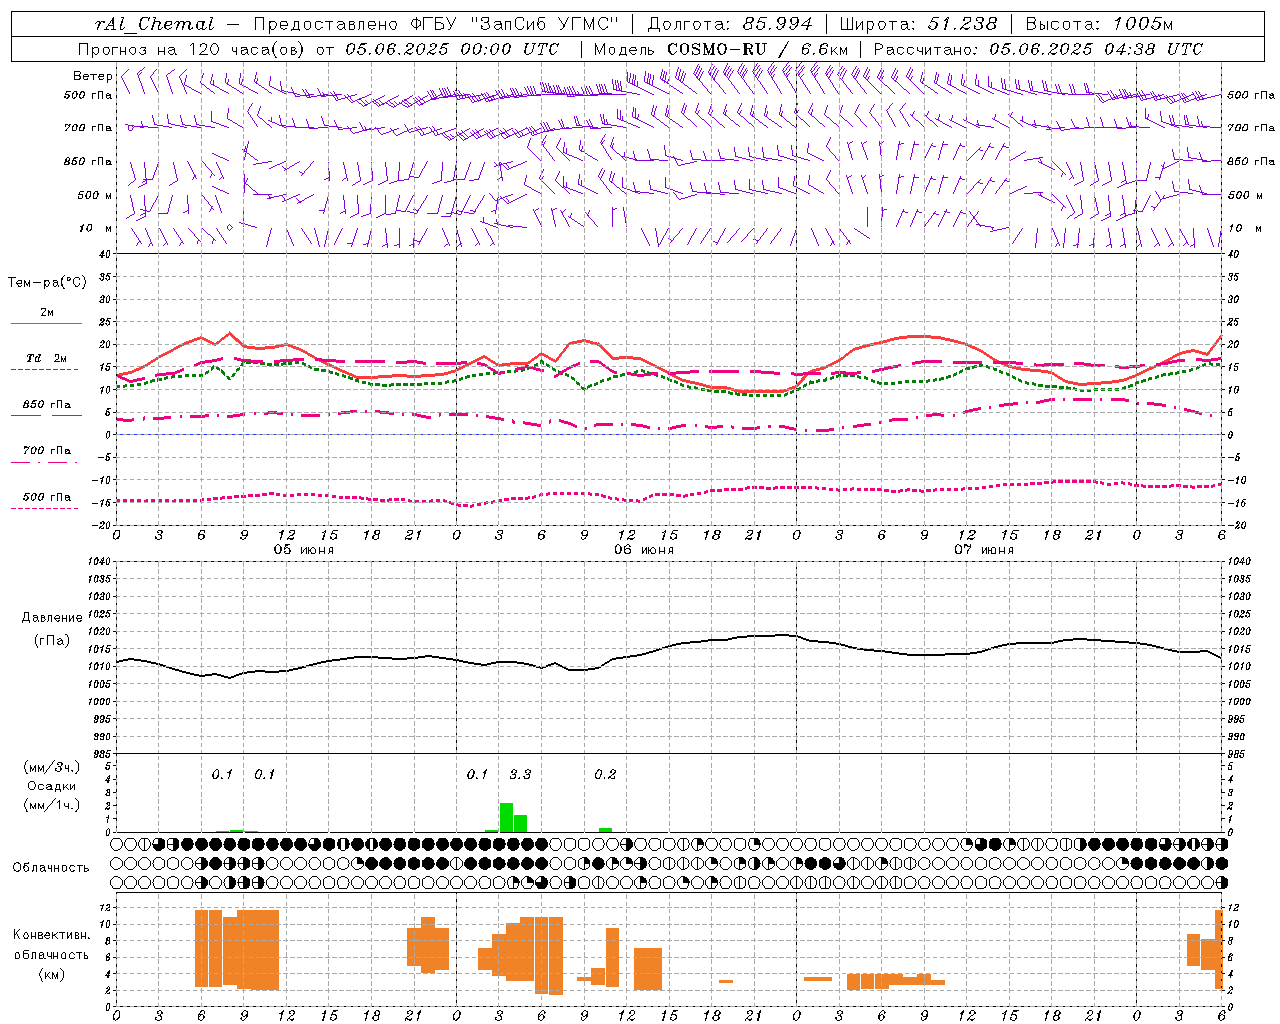The height and width of the screenshot is (1024, 1280).
Task: Click the (гПа) unit under Давление
Action: (52, 641)
